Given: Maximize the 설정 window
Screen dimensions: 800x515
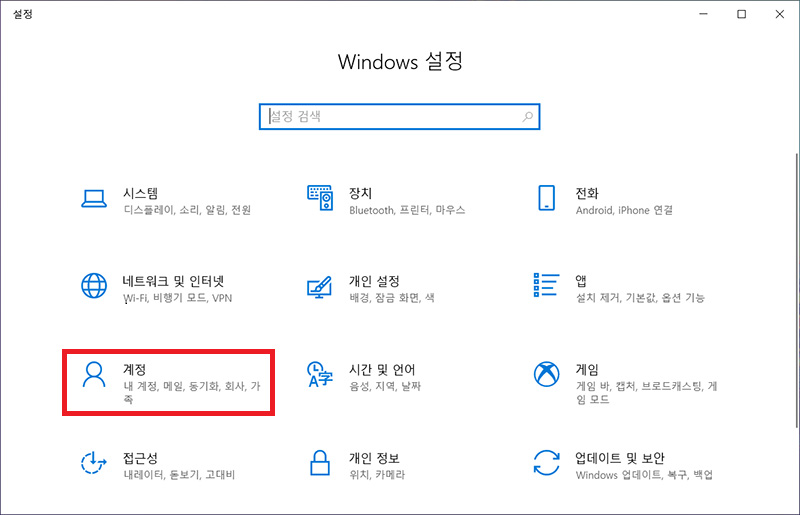Looking at the screenshot, I should pos(741,14).
